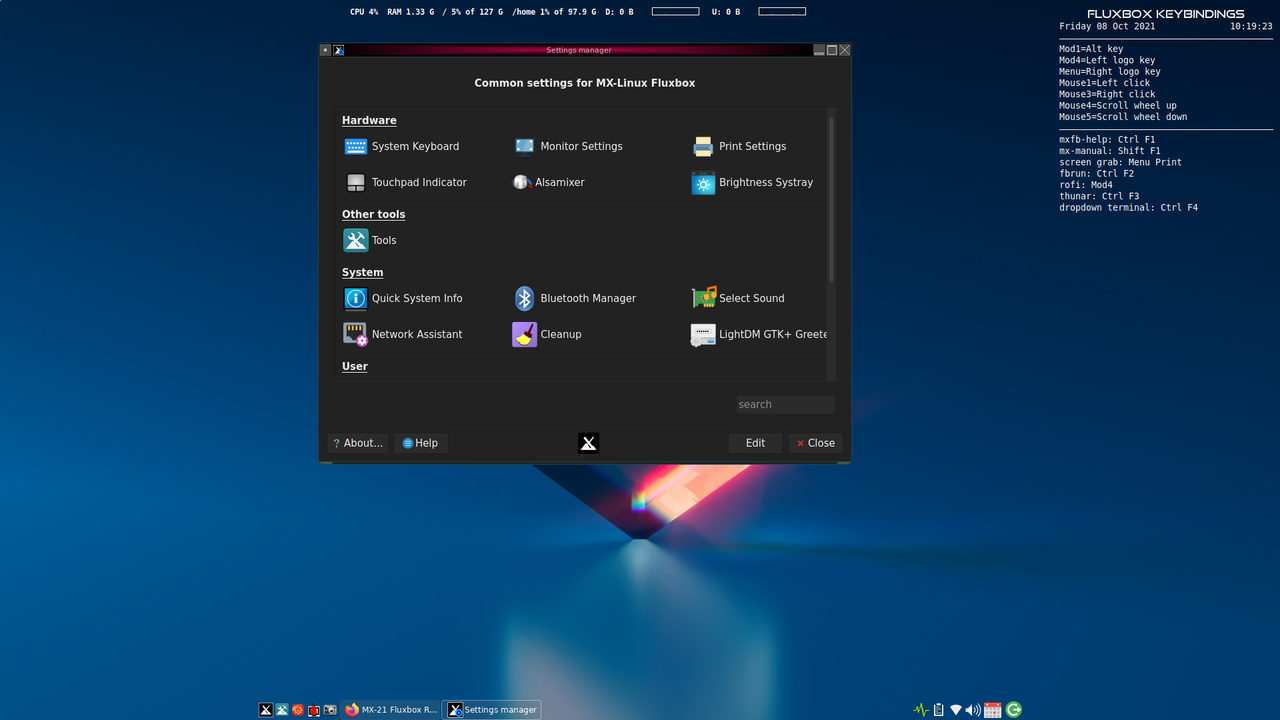Click the About... button
Image resolution: width=1280 pixels, height=720 pixels.
click(358, 443)
